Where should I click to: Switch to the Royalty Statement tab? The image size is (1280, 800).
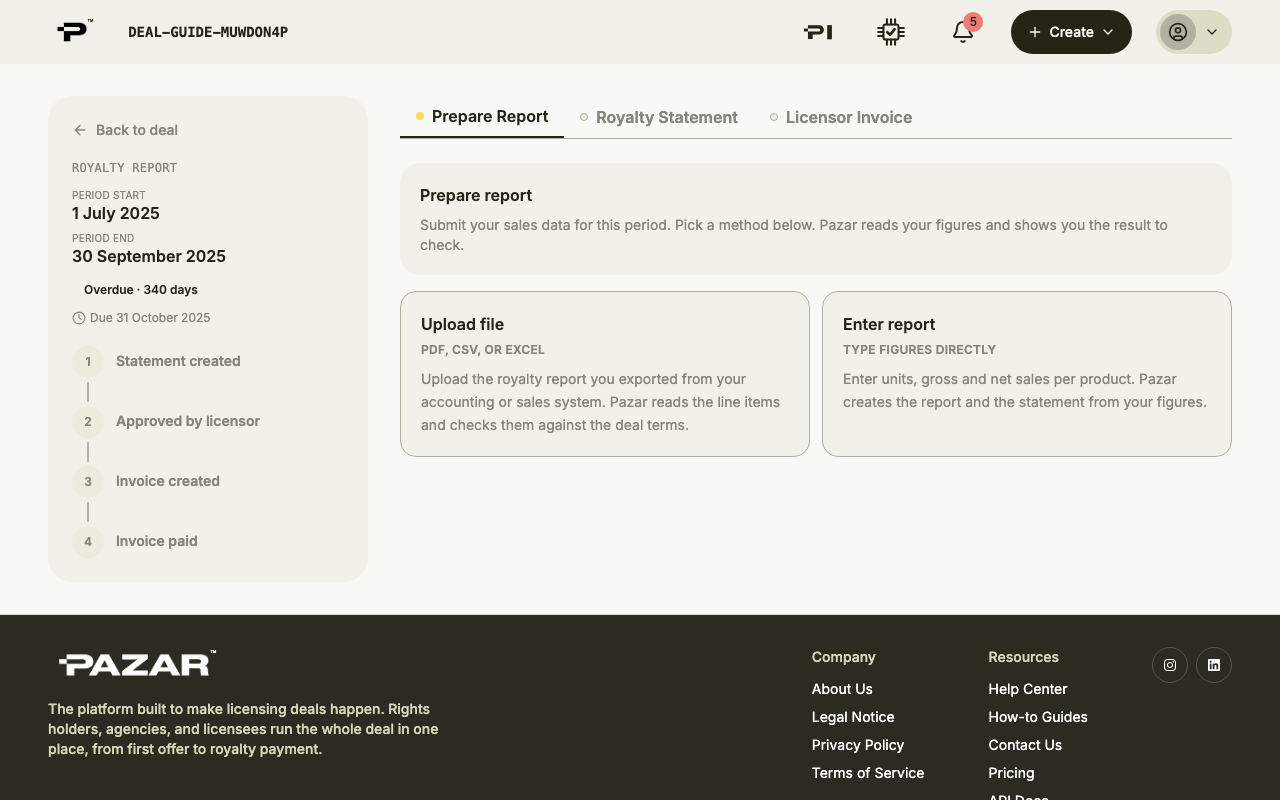tap(659, 117)
